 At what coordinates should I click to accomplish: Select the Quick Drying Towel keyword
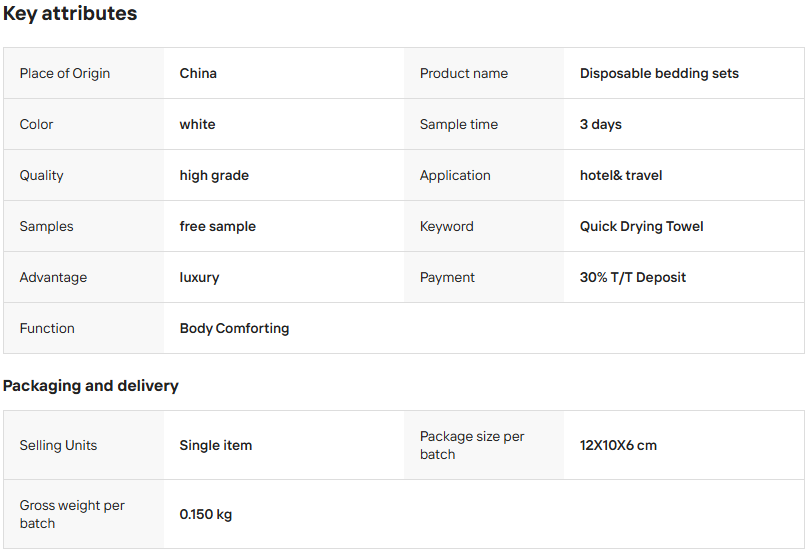[642, 226]
